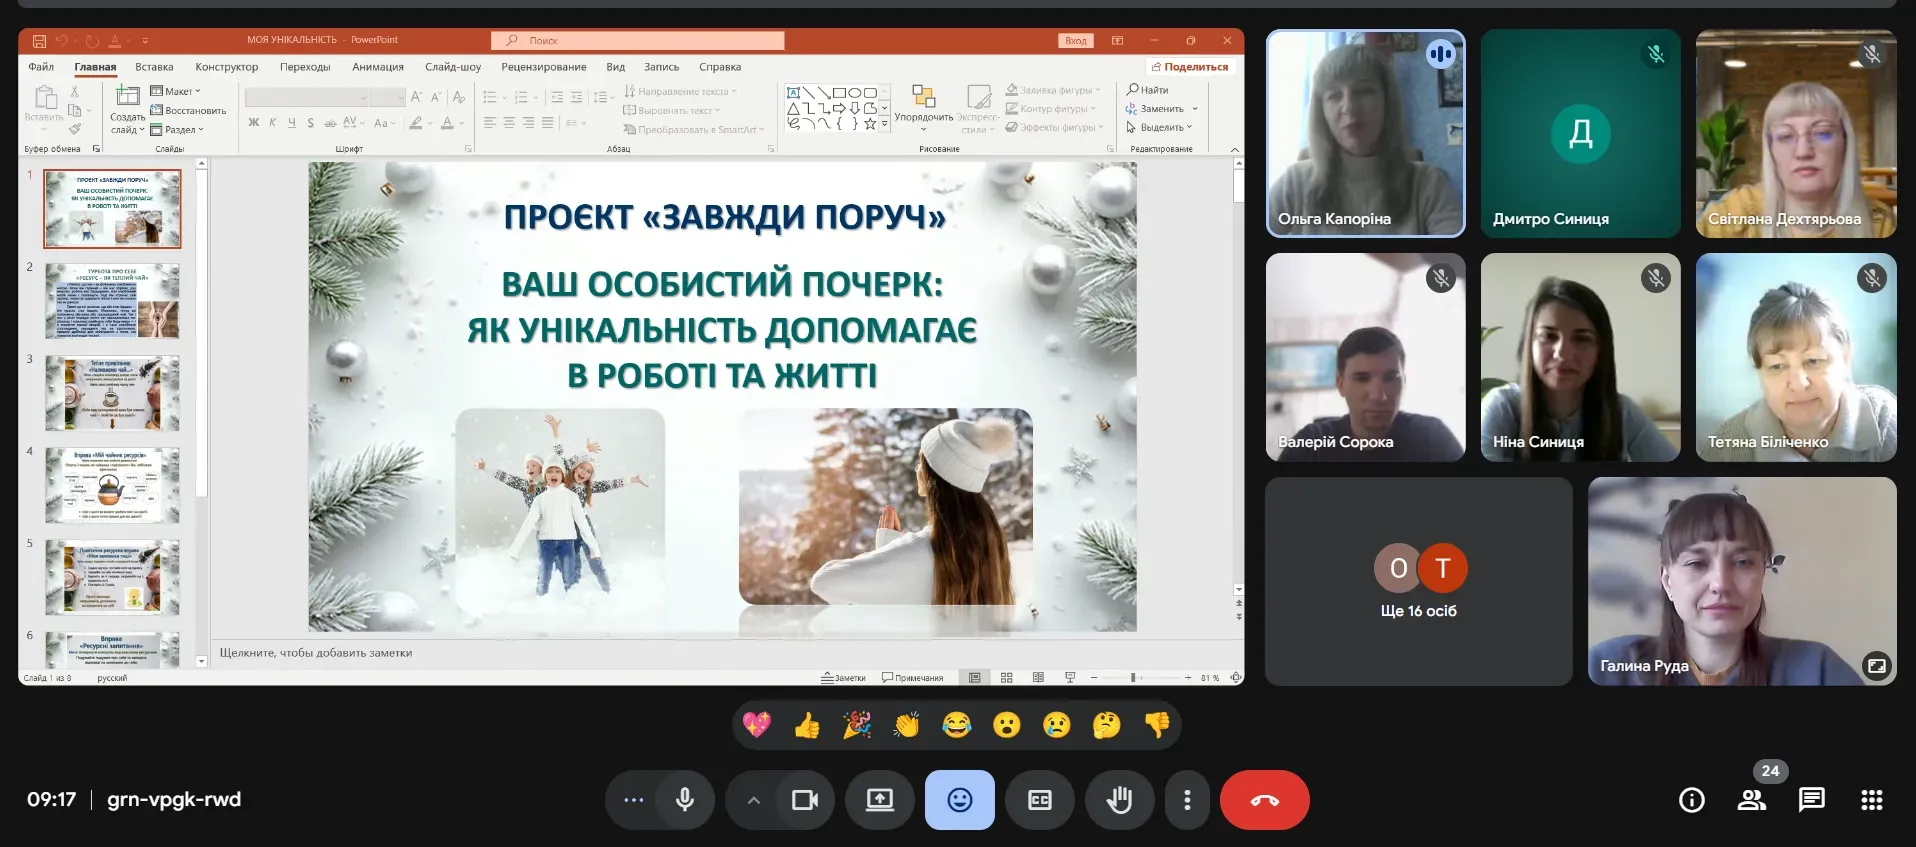Open meeting details info icon

[1691, 800]
